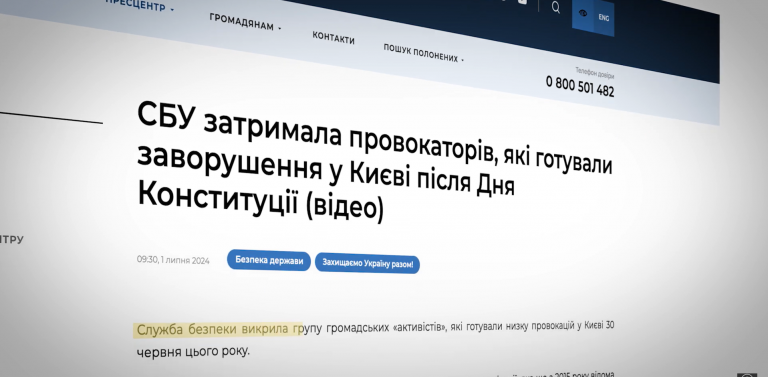Click the Захищаємо Україну разом! tag
Viewport: 768px width, 377px height.
(x=367, y=264)
